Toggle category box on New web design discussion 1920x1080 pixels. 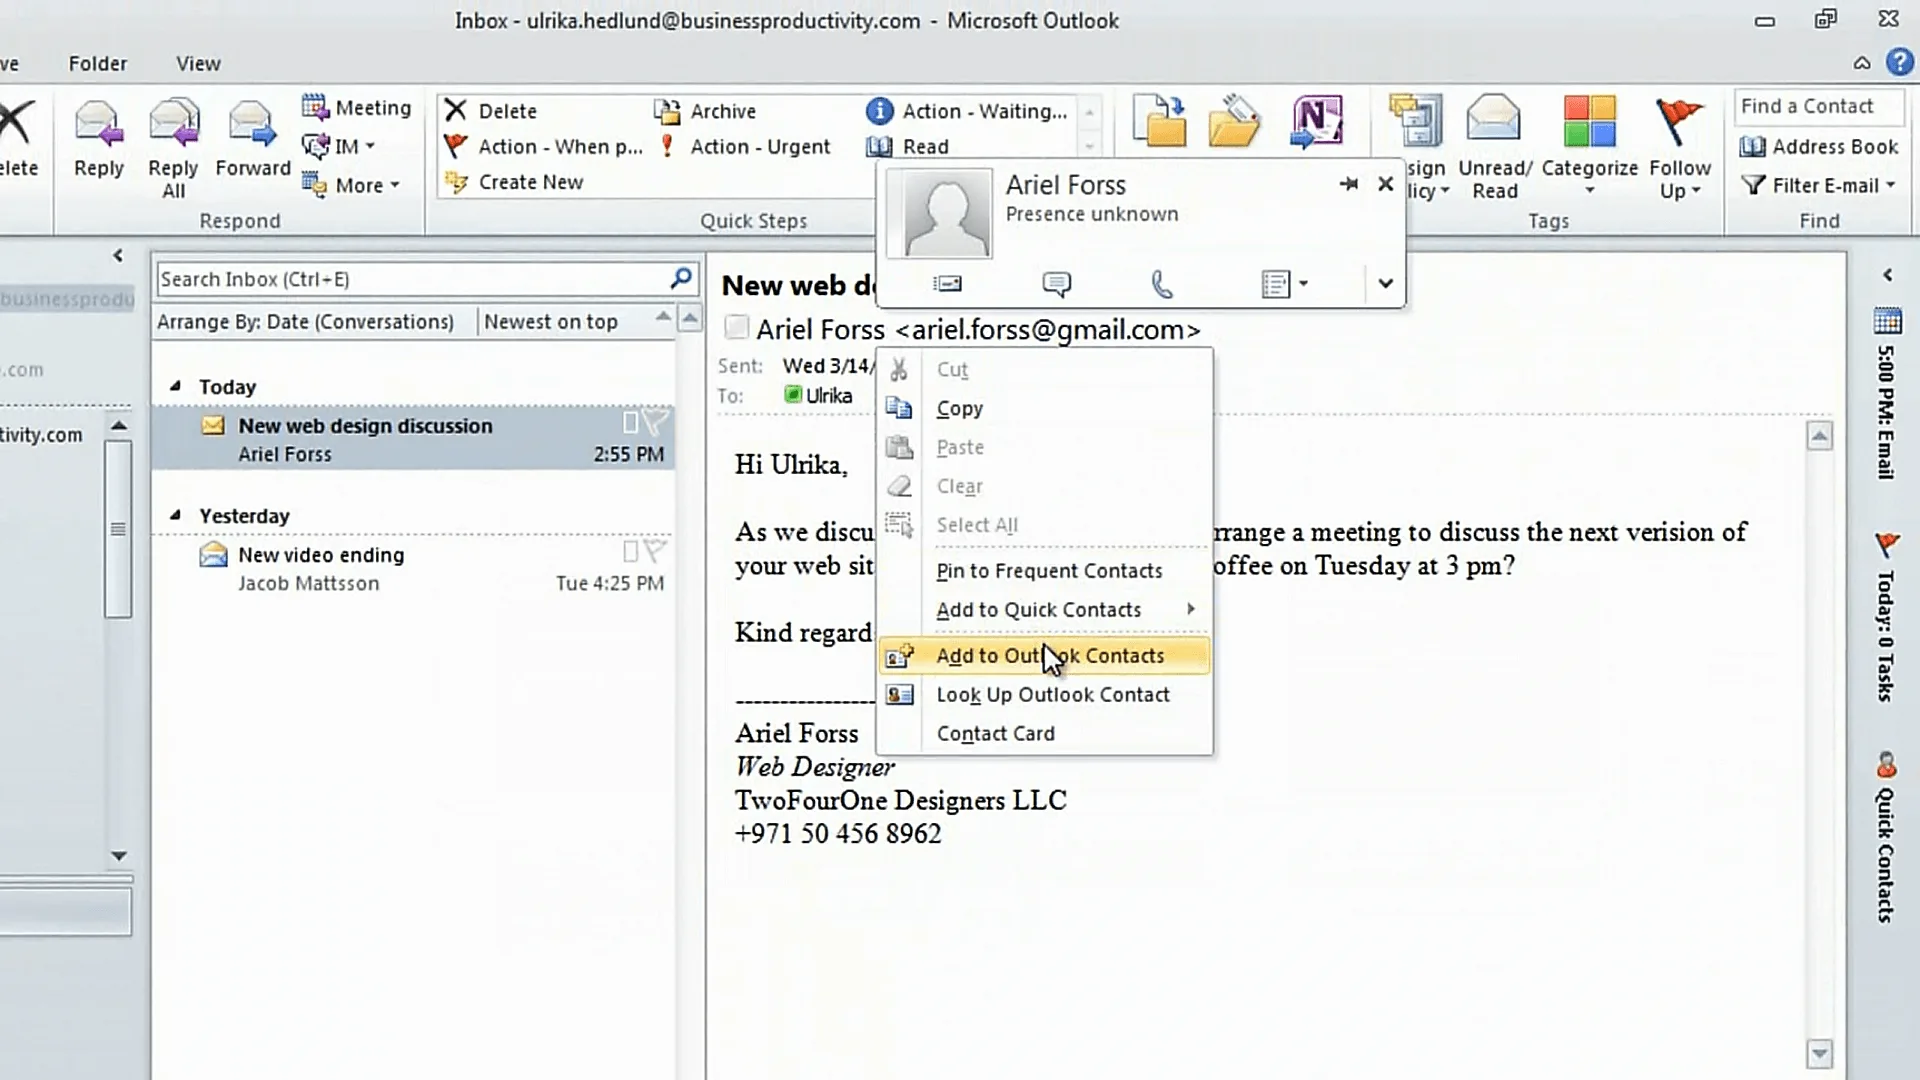[630, 422]
